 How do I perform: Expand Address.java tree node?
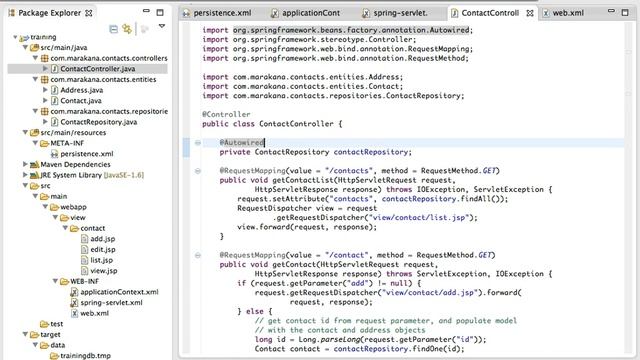45,90
